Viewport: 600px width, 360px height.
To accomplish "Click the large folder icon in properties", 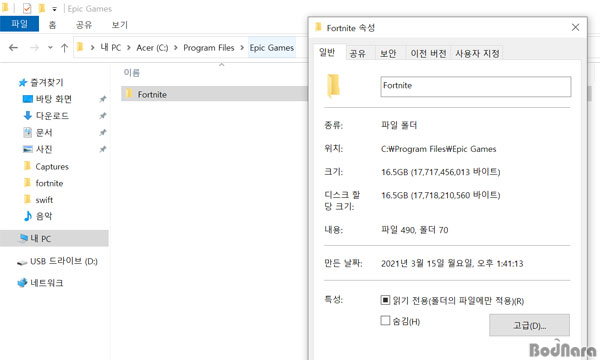I will point(333,86).
